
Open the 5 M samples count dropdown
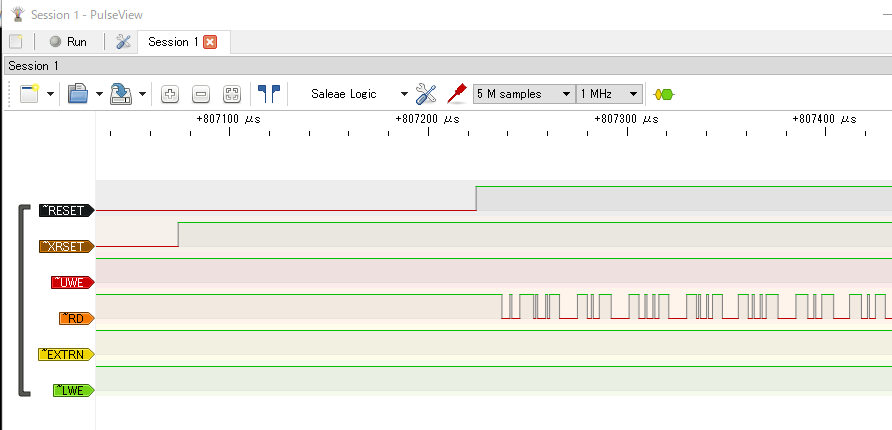pyautogui.click(x=524, y=94)
